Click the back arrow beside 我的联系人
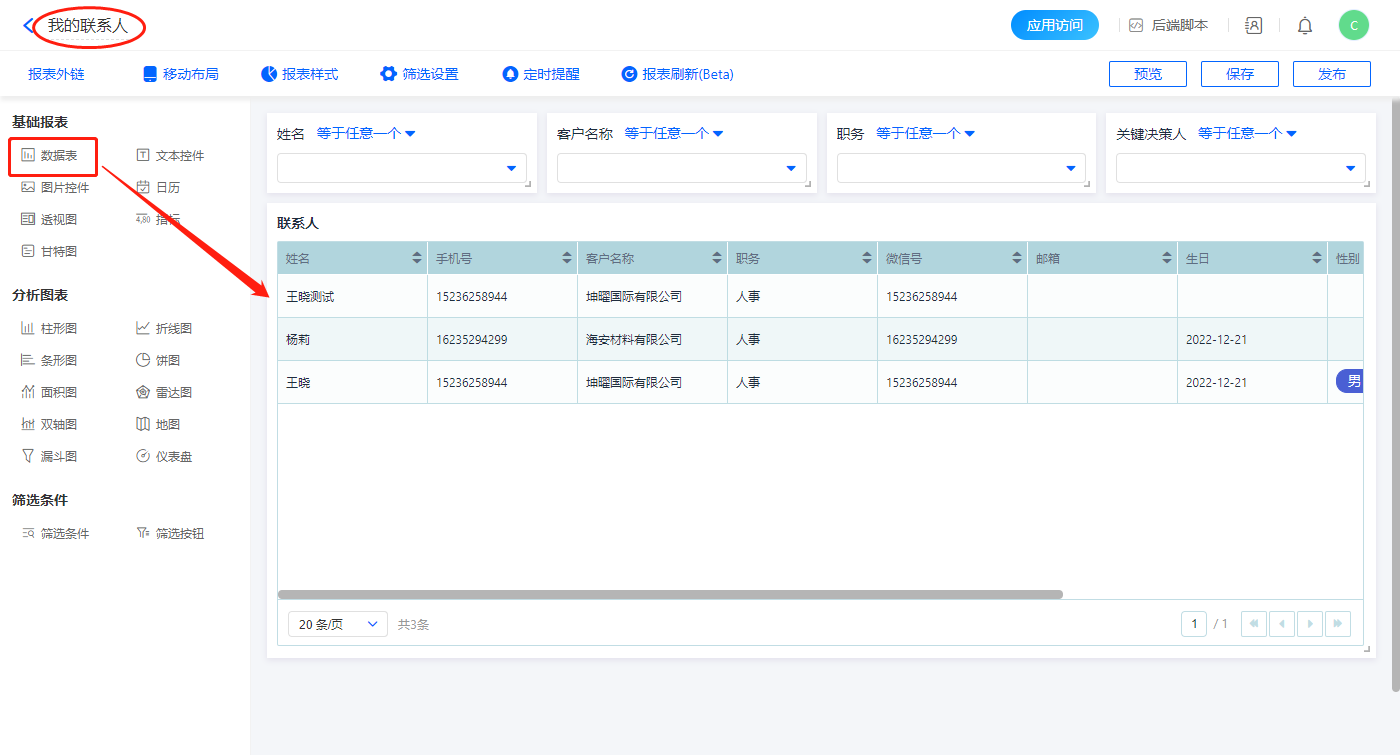The image size is (1400, 755). (28, 26)
